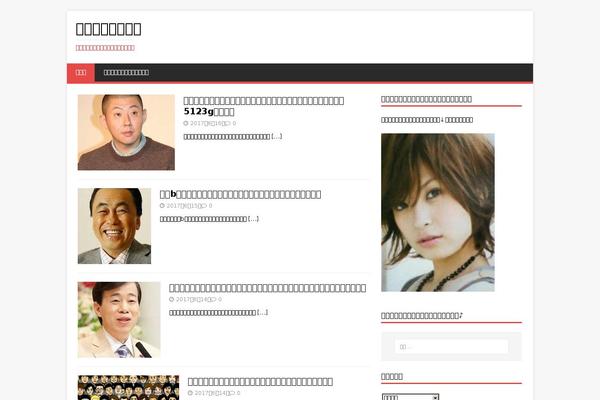Focus the sidebar search input field
The image size is (600, 400).
(452, 347)
